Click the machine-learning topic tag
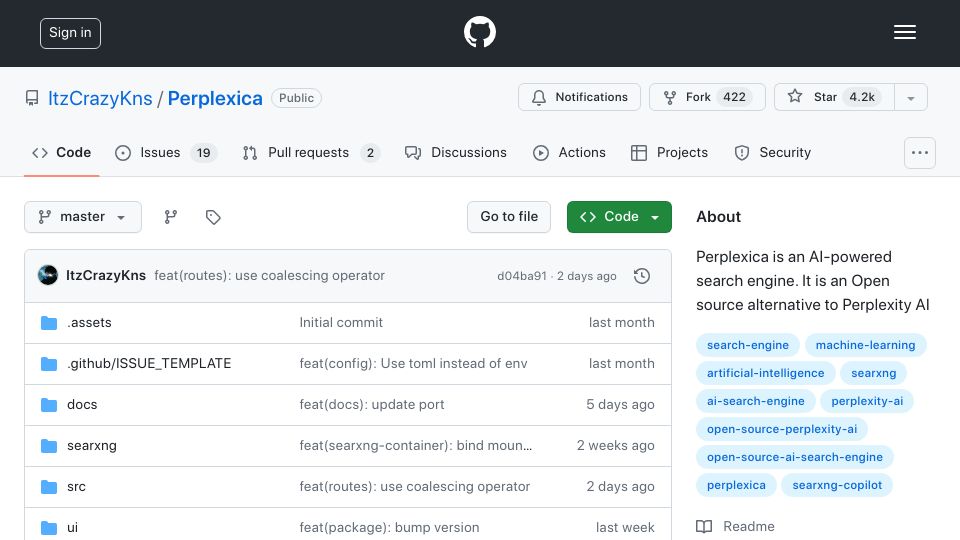Viewport: 960px width, 540px height. [866, 345]
